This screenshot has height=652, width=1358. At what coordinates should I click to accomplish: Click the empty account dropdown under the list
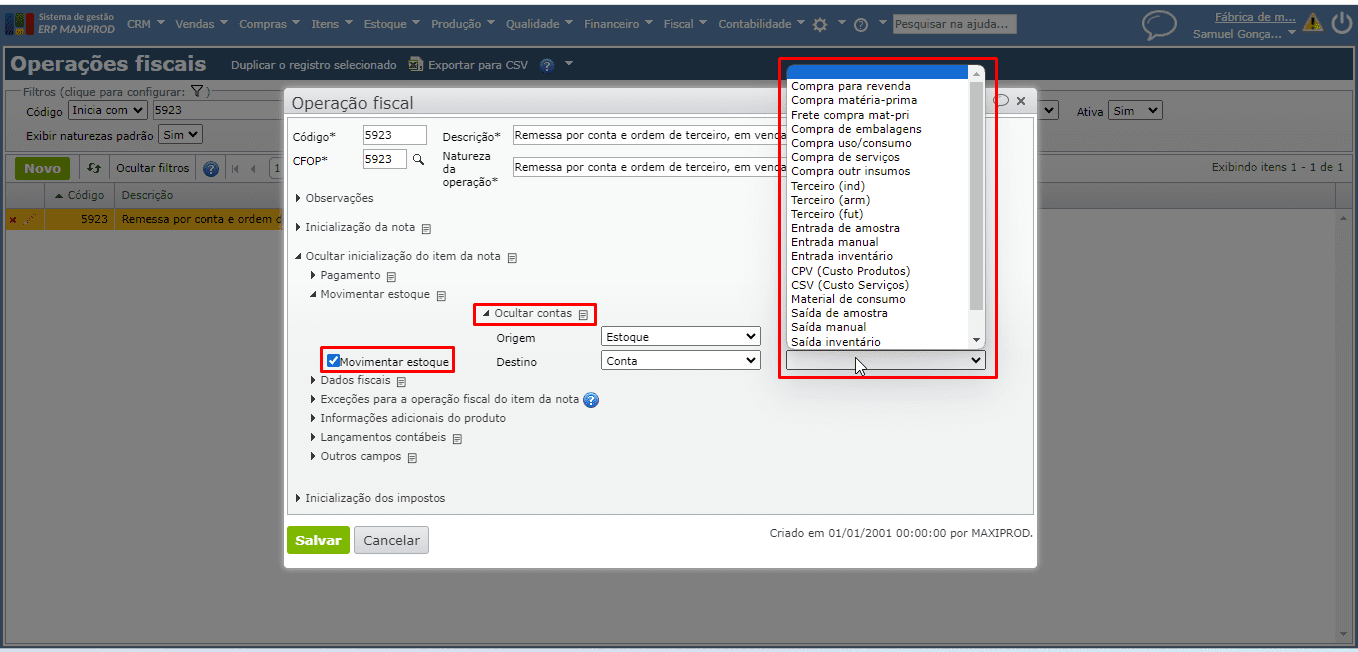coord(886,361)
